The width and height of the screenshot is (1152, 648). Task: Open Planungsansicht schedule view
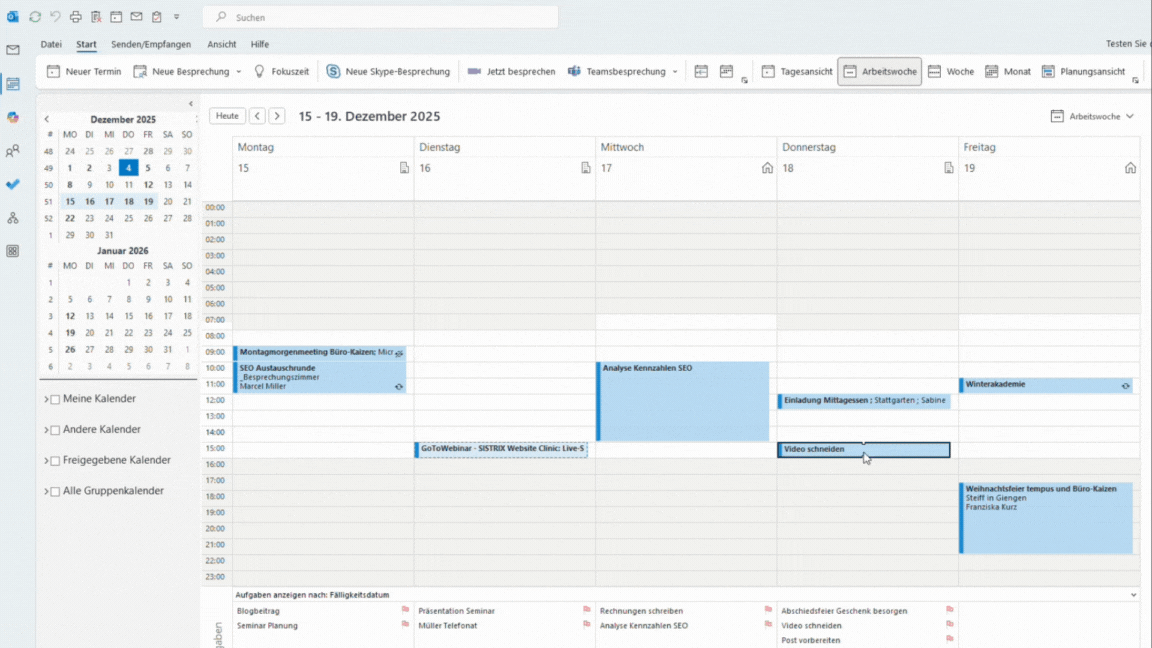(x=1083, y=72)
